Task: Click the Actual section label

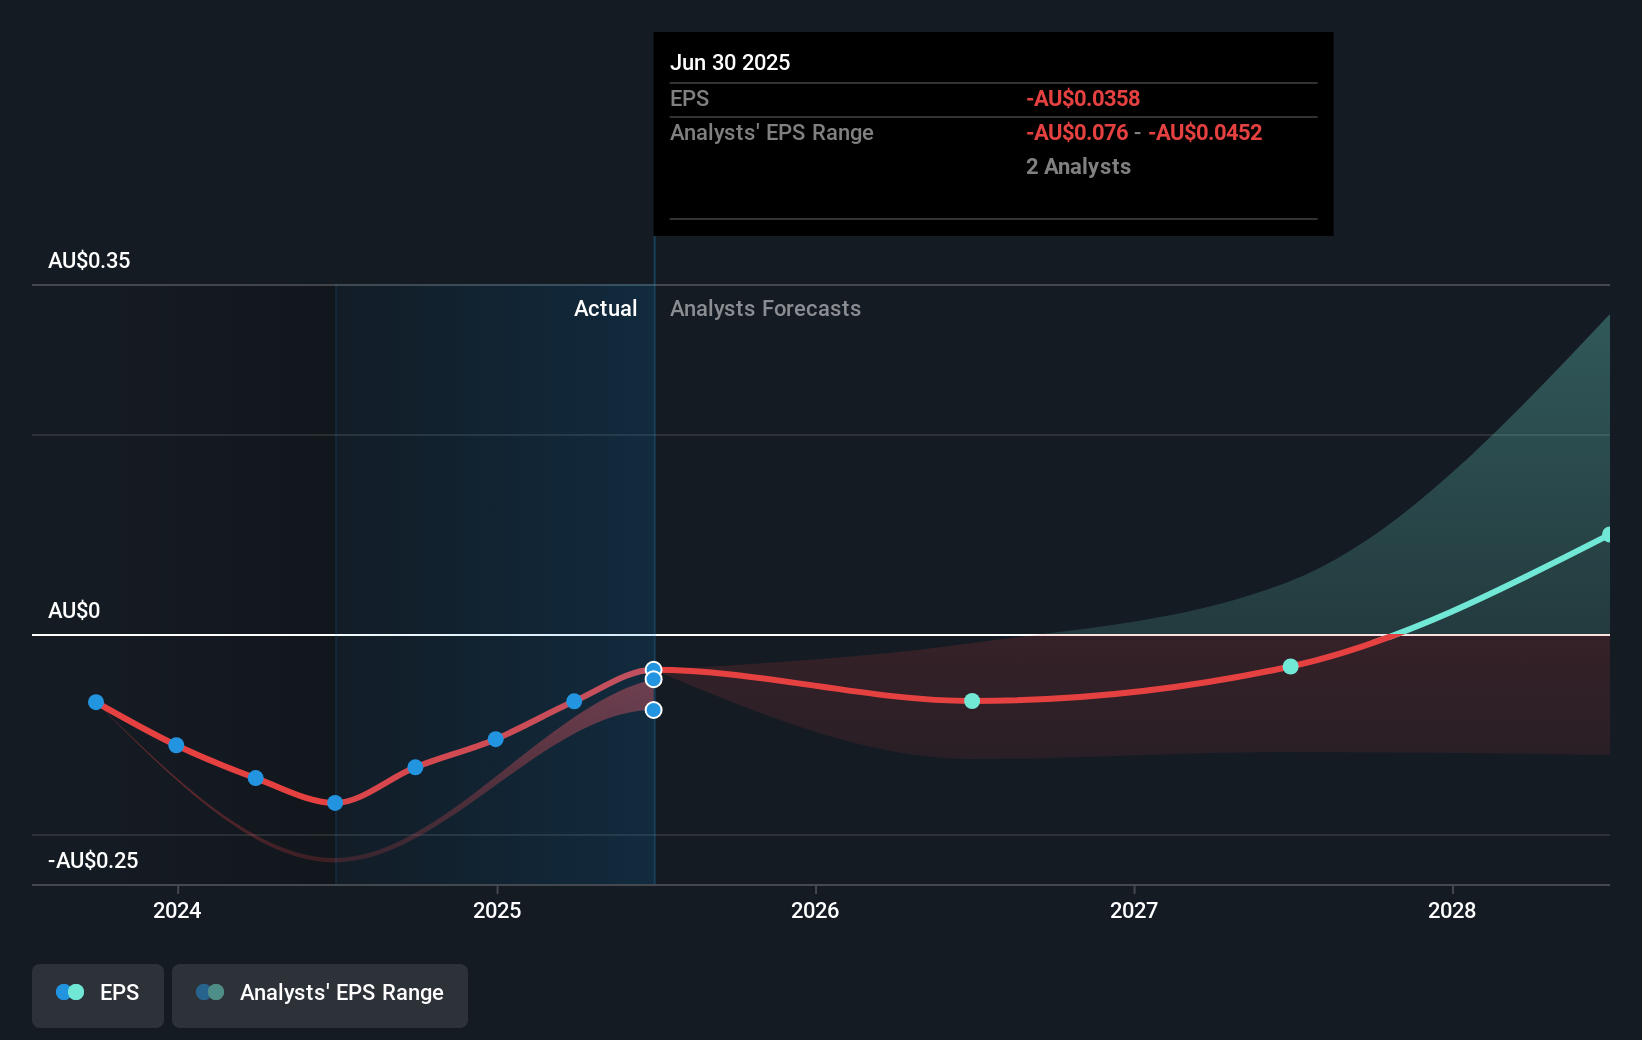Action: coord(605,309)
